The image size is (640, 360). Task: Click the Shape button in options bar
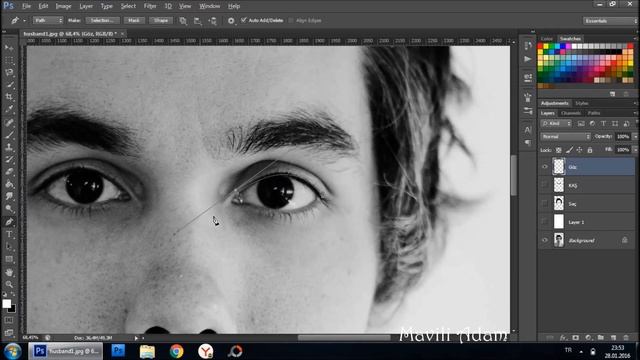tap(161, 20)
